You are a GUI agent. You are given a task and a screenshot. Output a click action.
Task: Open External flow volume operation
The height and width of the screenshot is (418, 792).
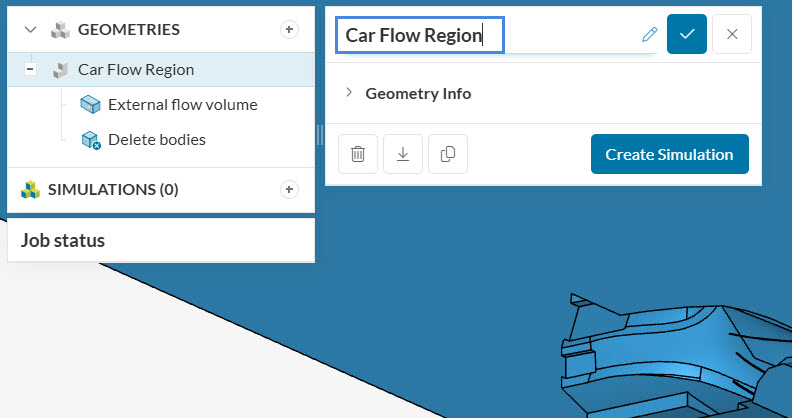point(182,104)
